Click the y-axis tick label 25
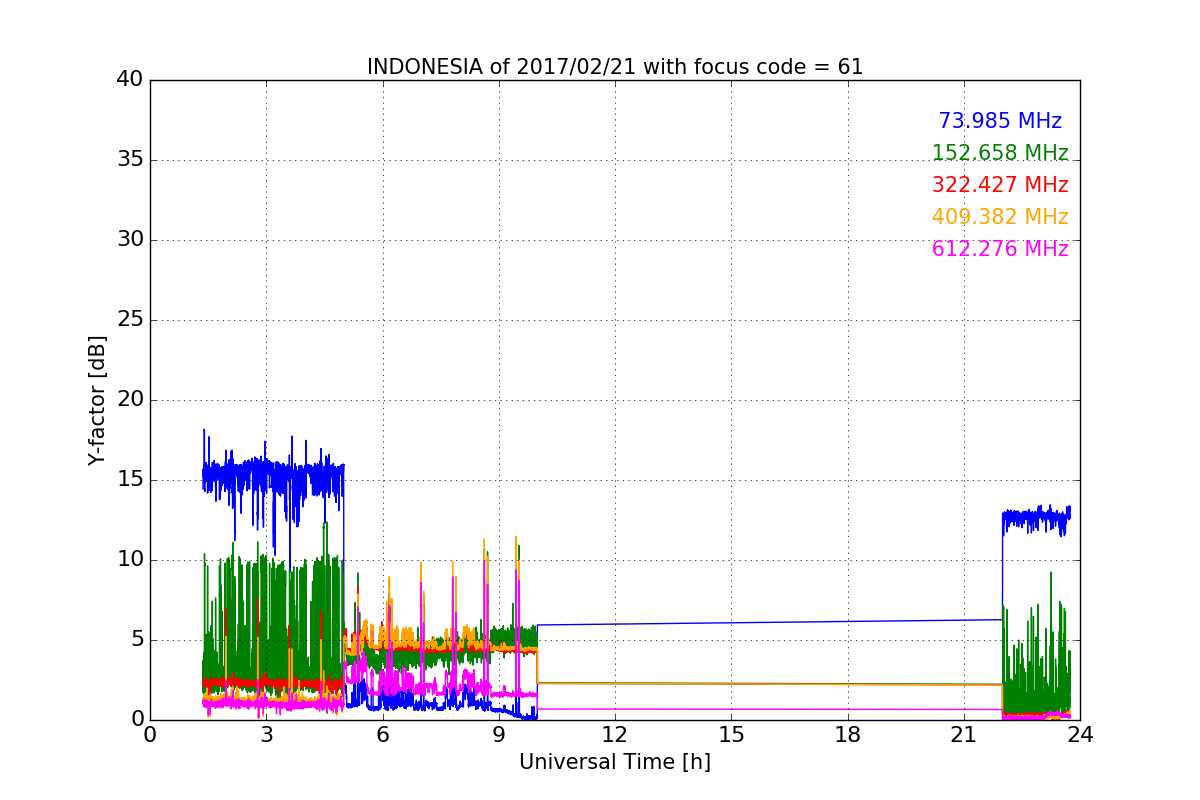Viewport: 1200px width, 800px height. pos(129,320)
